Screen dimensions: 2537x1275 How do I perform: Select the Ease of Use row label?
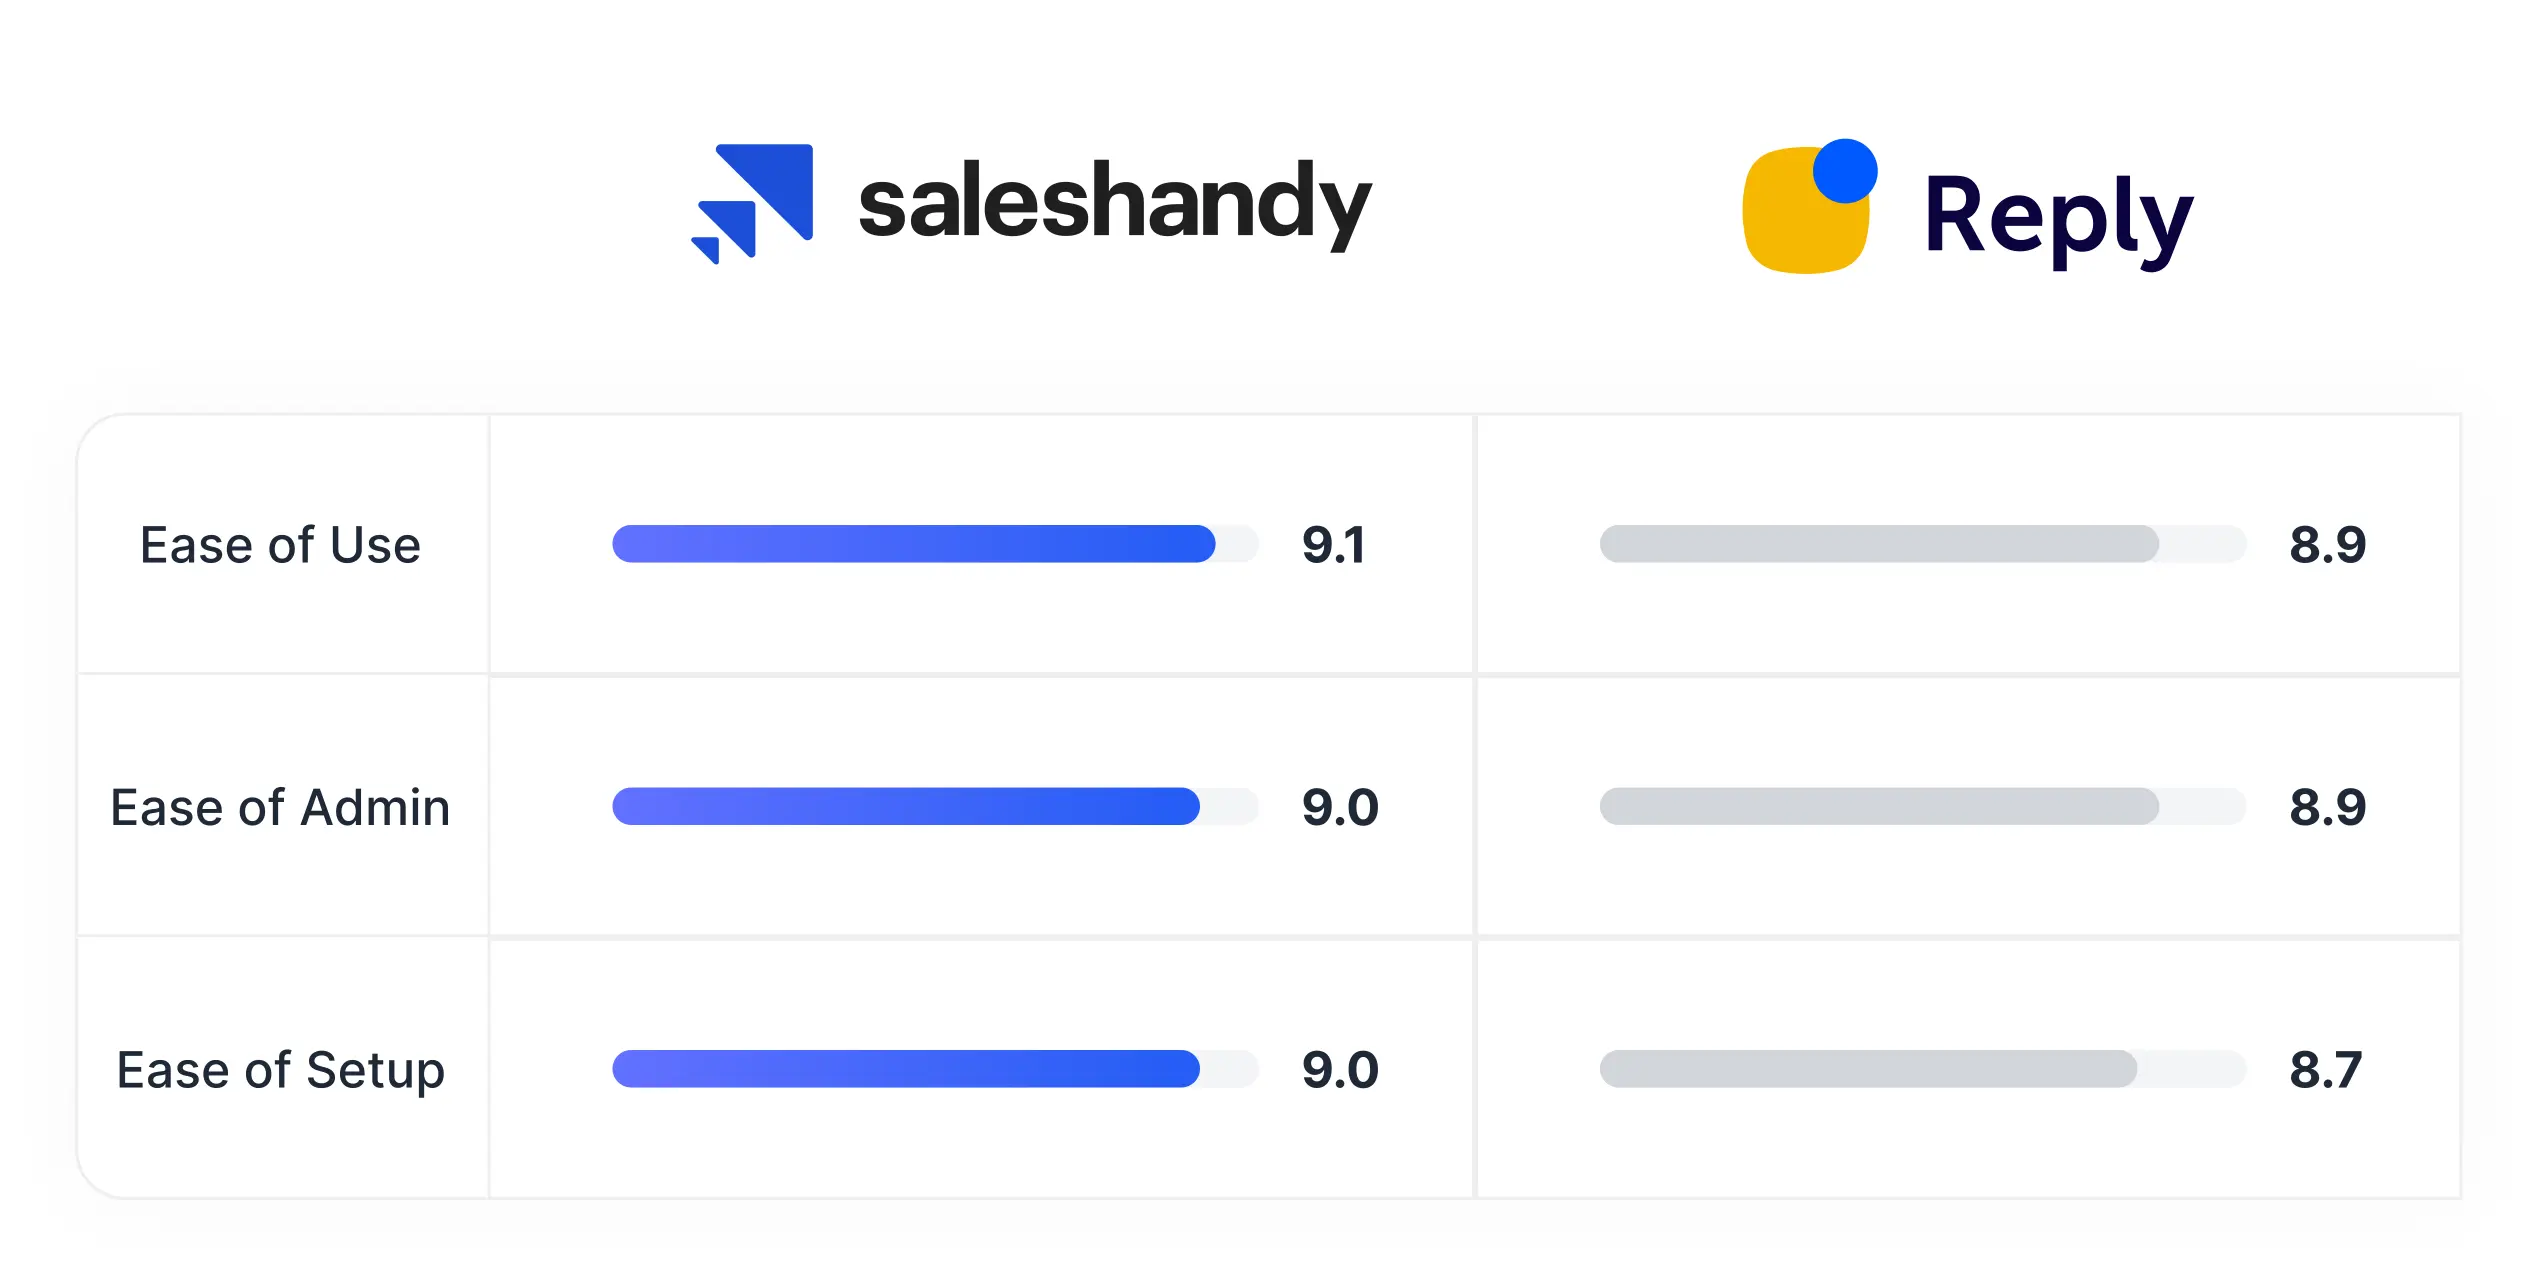[x=280, y=545]
